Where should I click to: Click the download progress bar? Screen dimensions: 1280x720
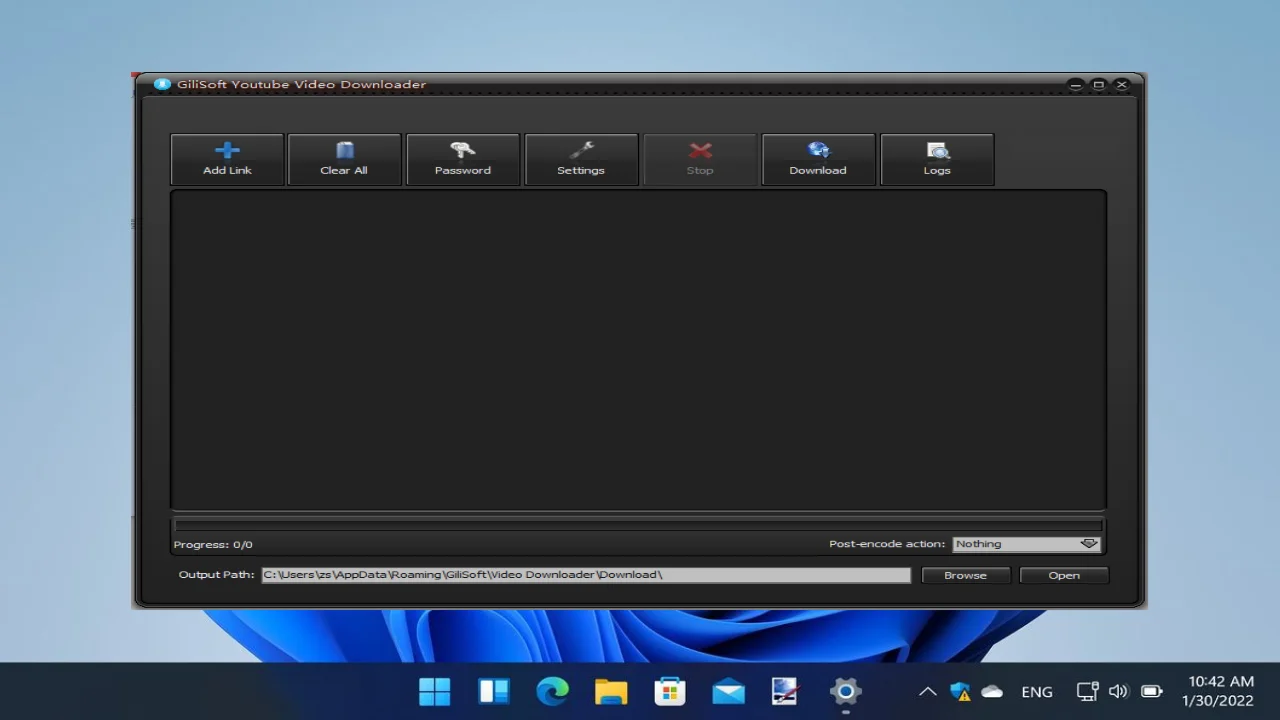639,525
